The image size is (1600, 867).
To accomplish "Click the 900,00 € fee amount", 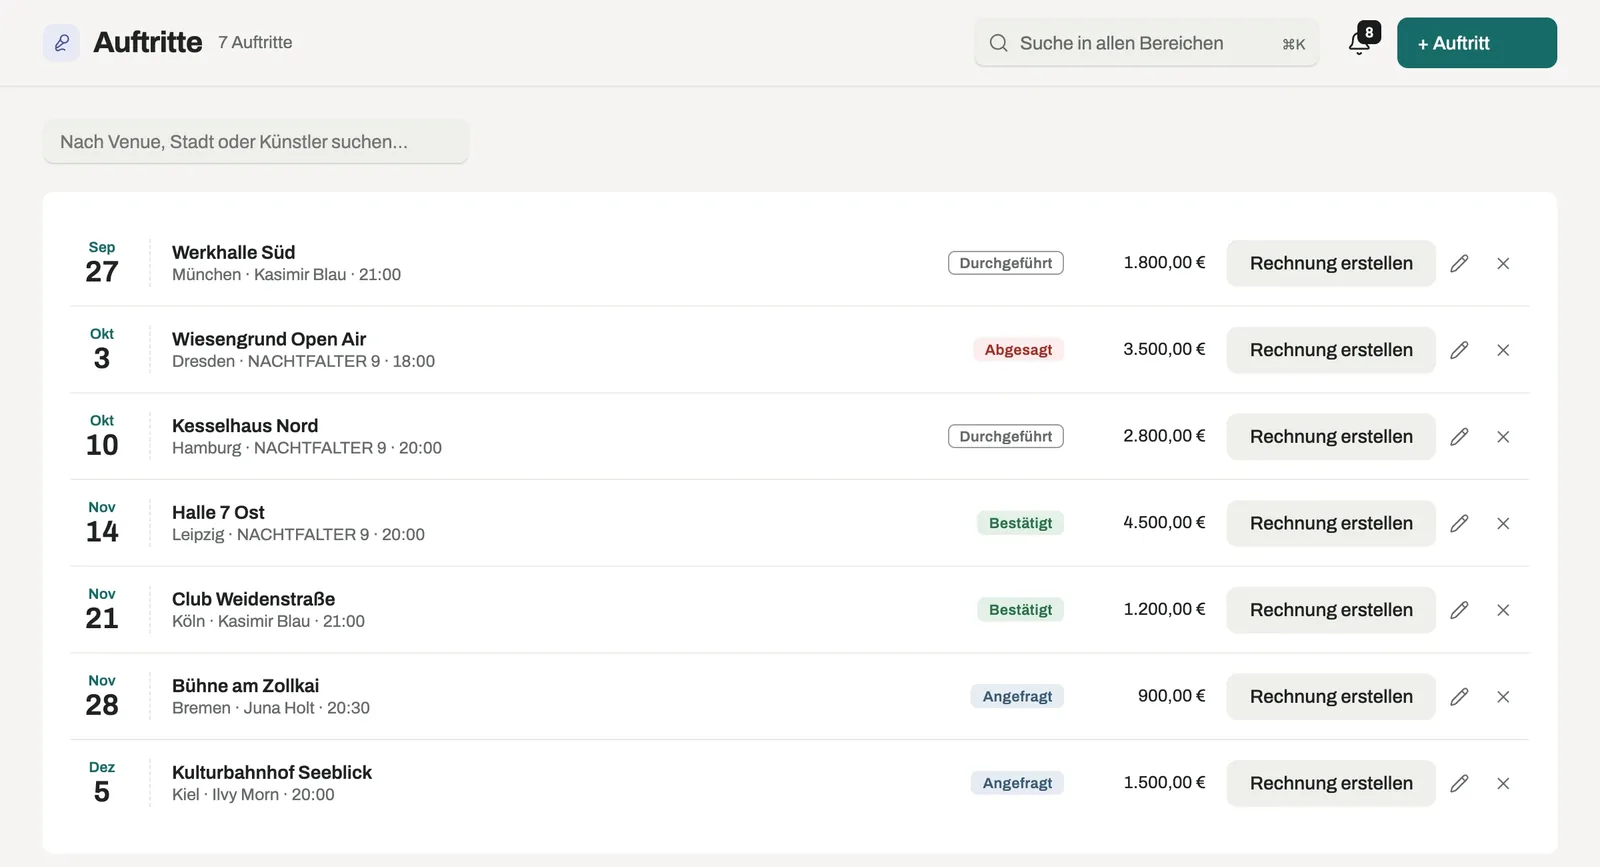I will click(1171, 696).
